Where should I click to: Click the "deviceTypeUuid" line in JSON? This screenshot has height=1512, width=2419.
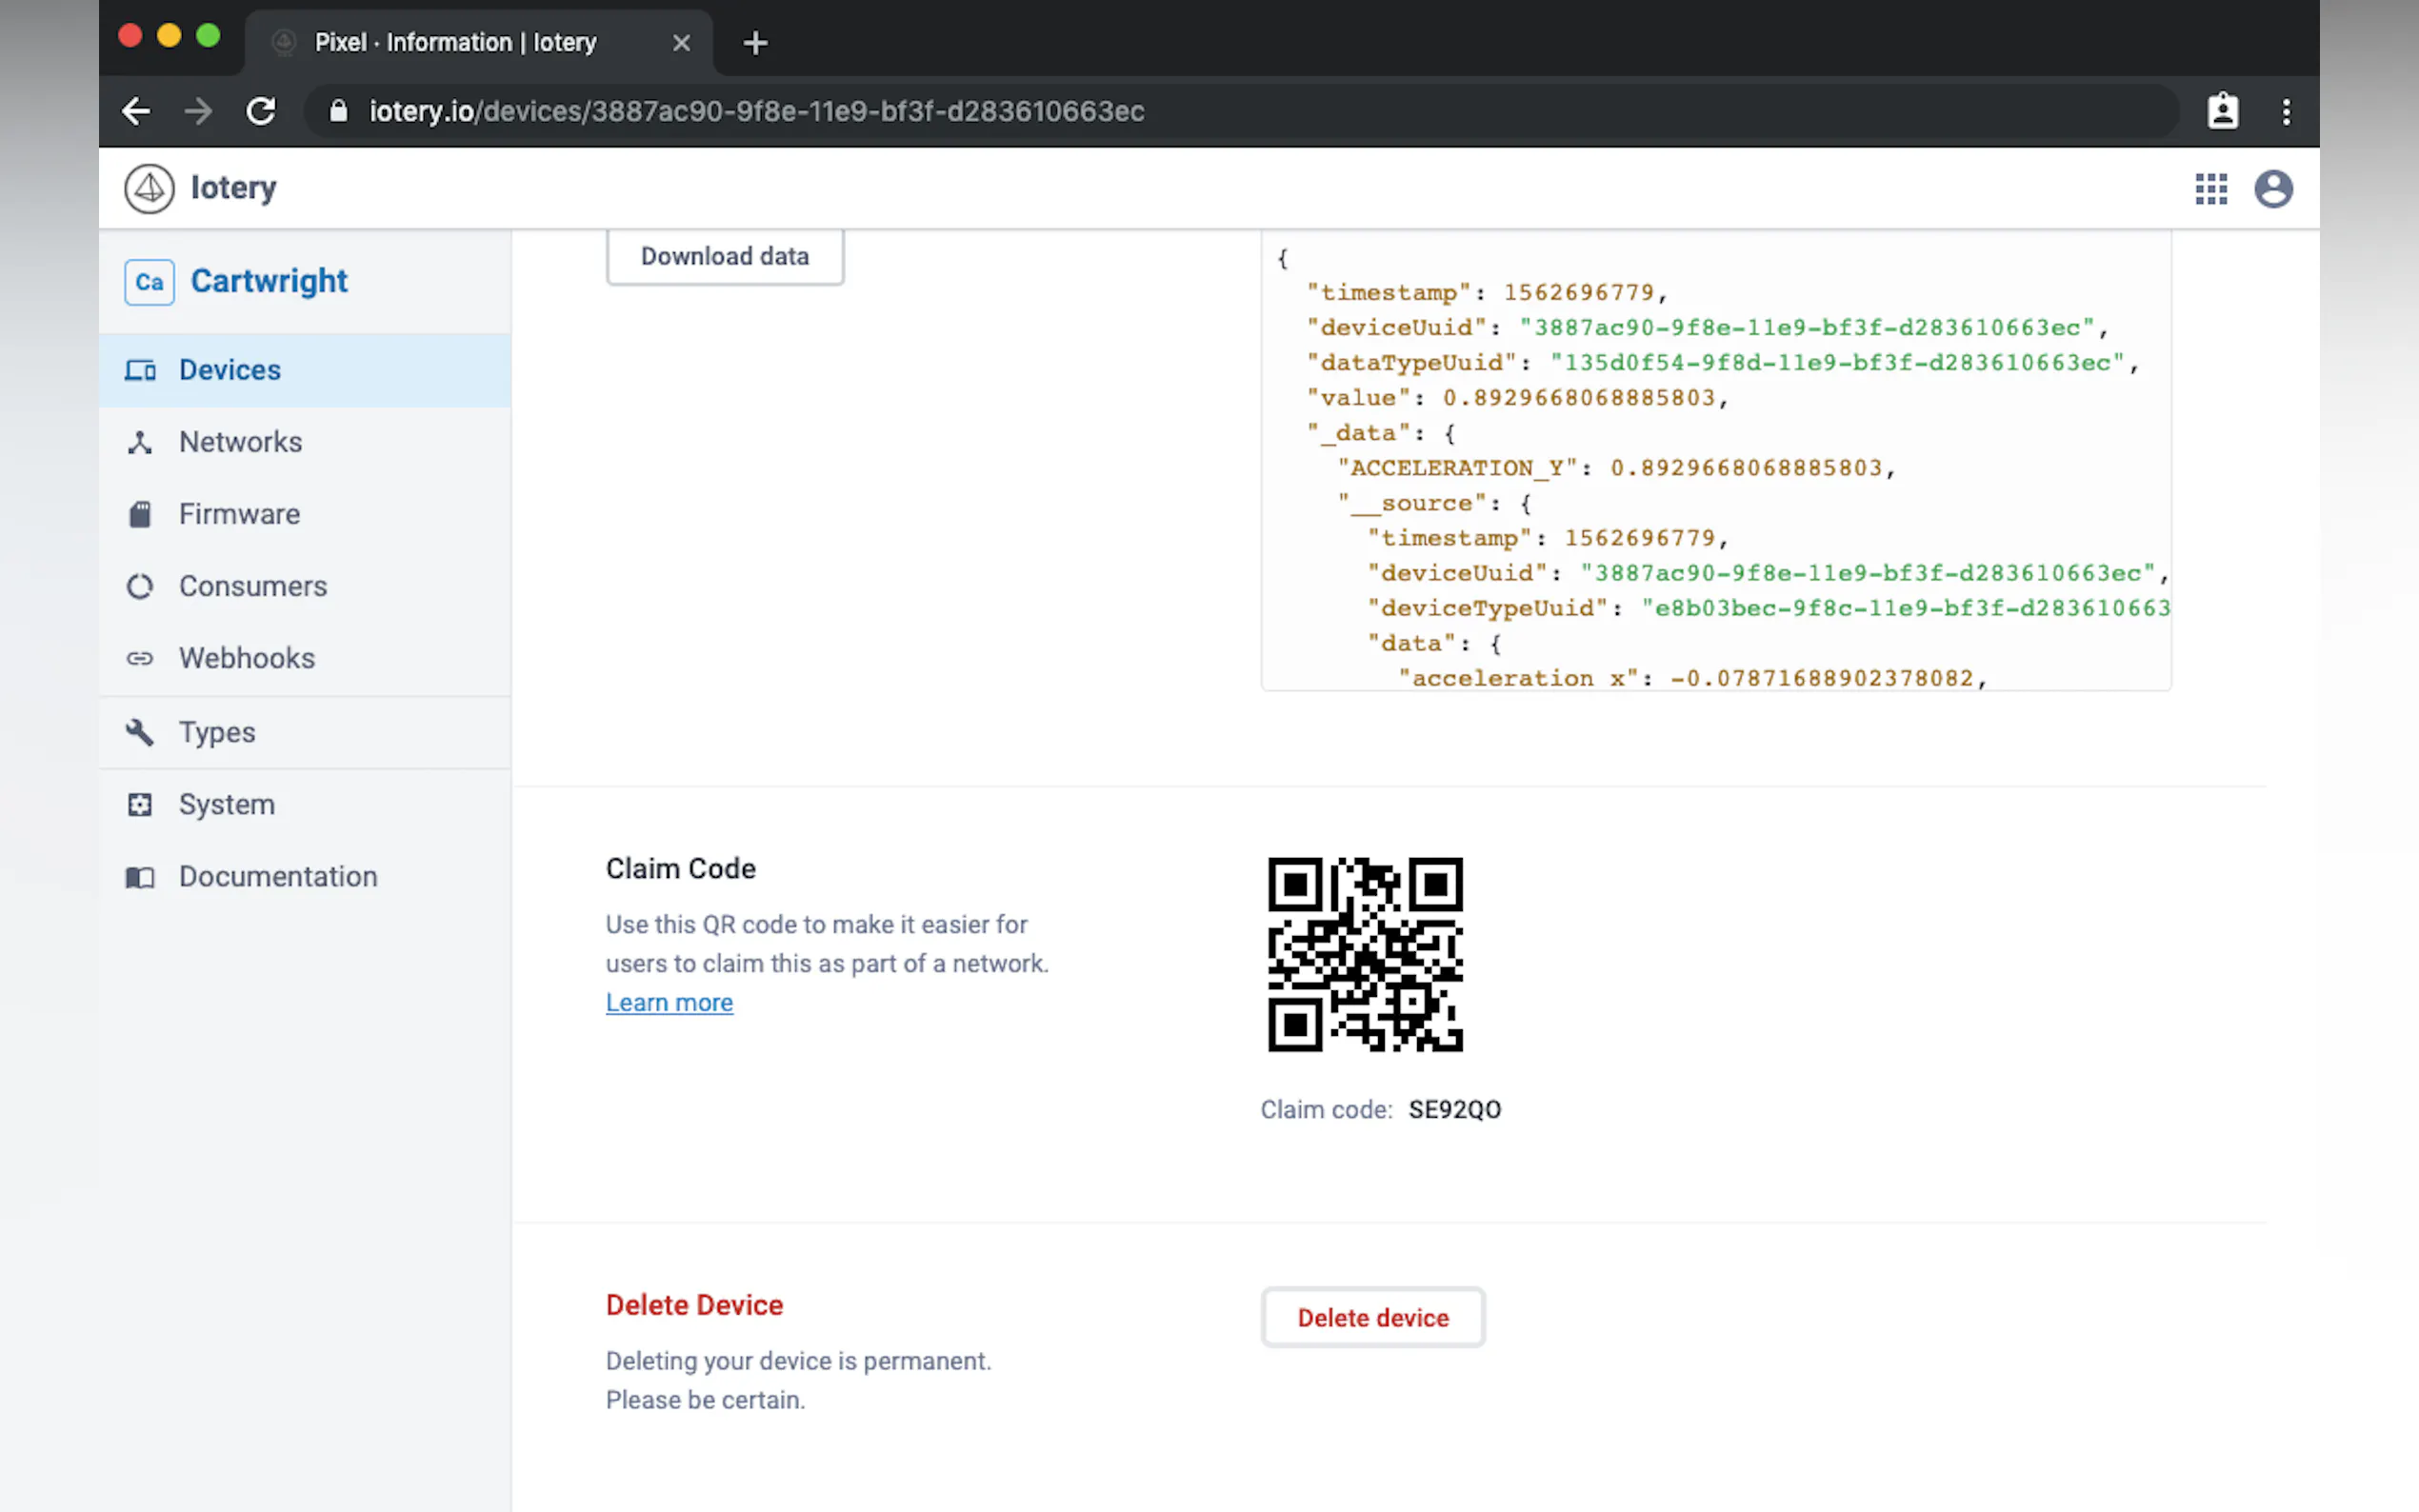coord(1769,608)
